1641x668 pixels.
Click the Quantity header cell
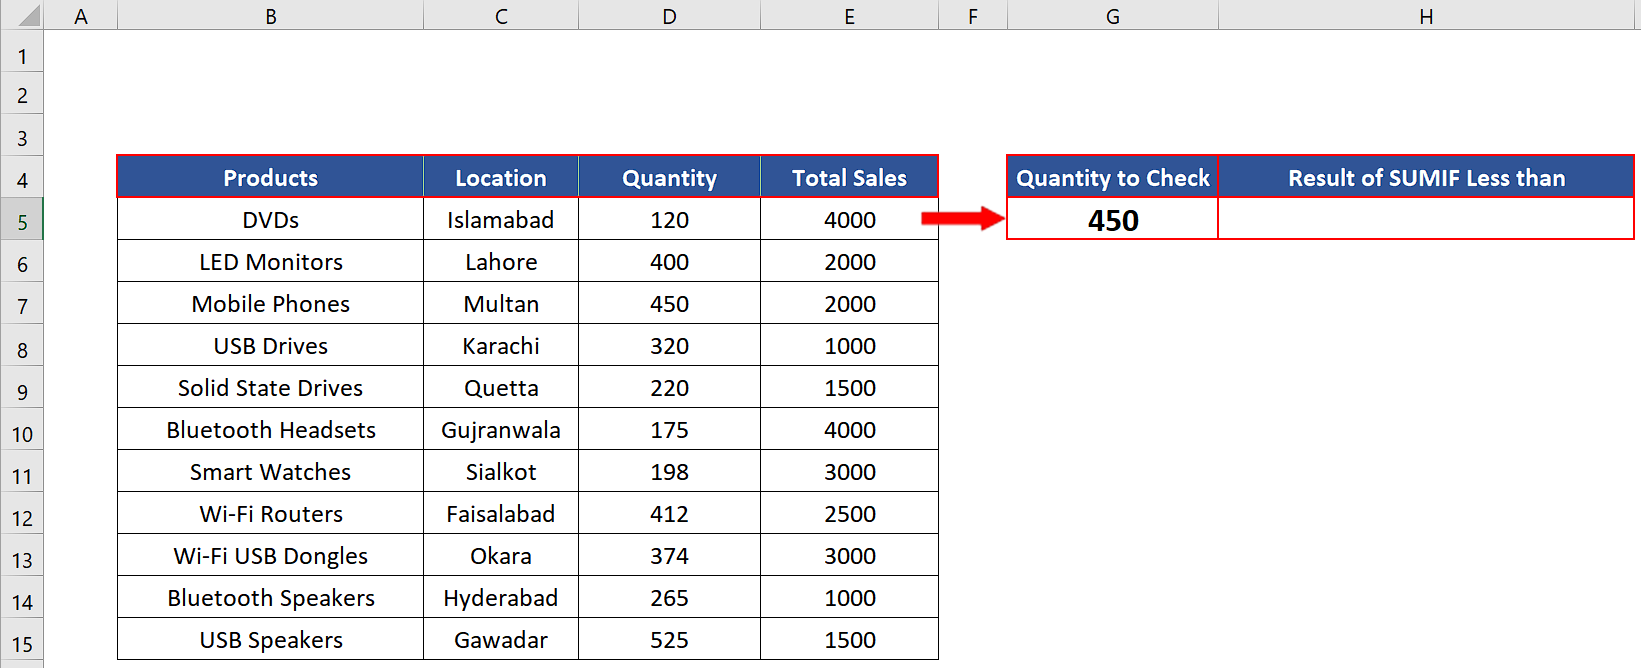pos(669,177)
